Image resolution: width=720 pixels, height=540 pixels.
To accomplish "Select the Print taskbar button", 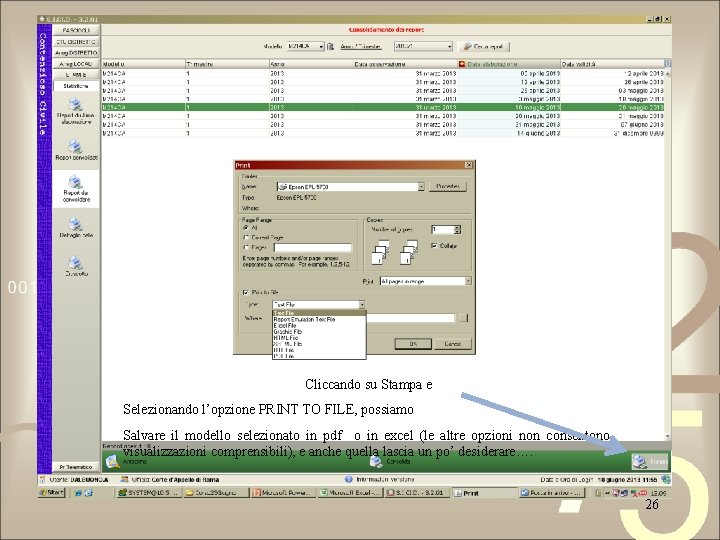I will point(484,493).
